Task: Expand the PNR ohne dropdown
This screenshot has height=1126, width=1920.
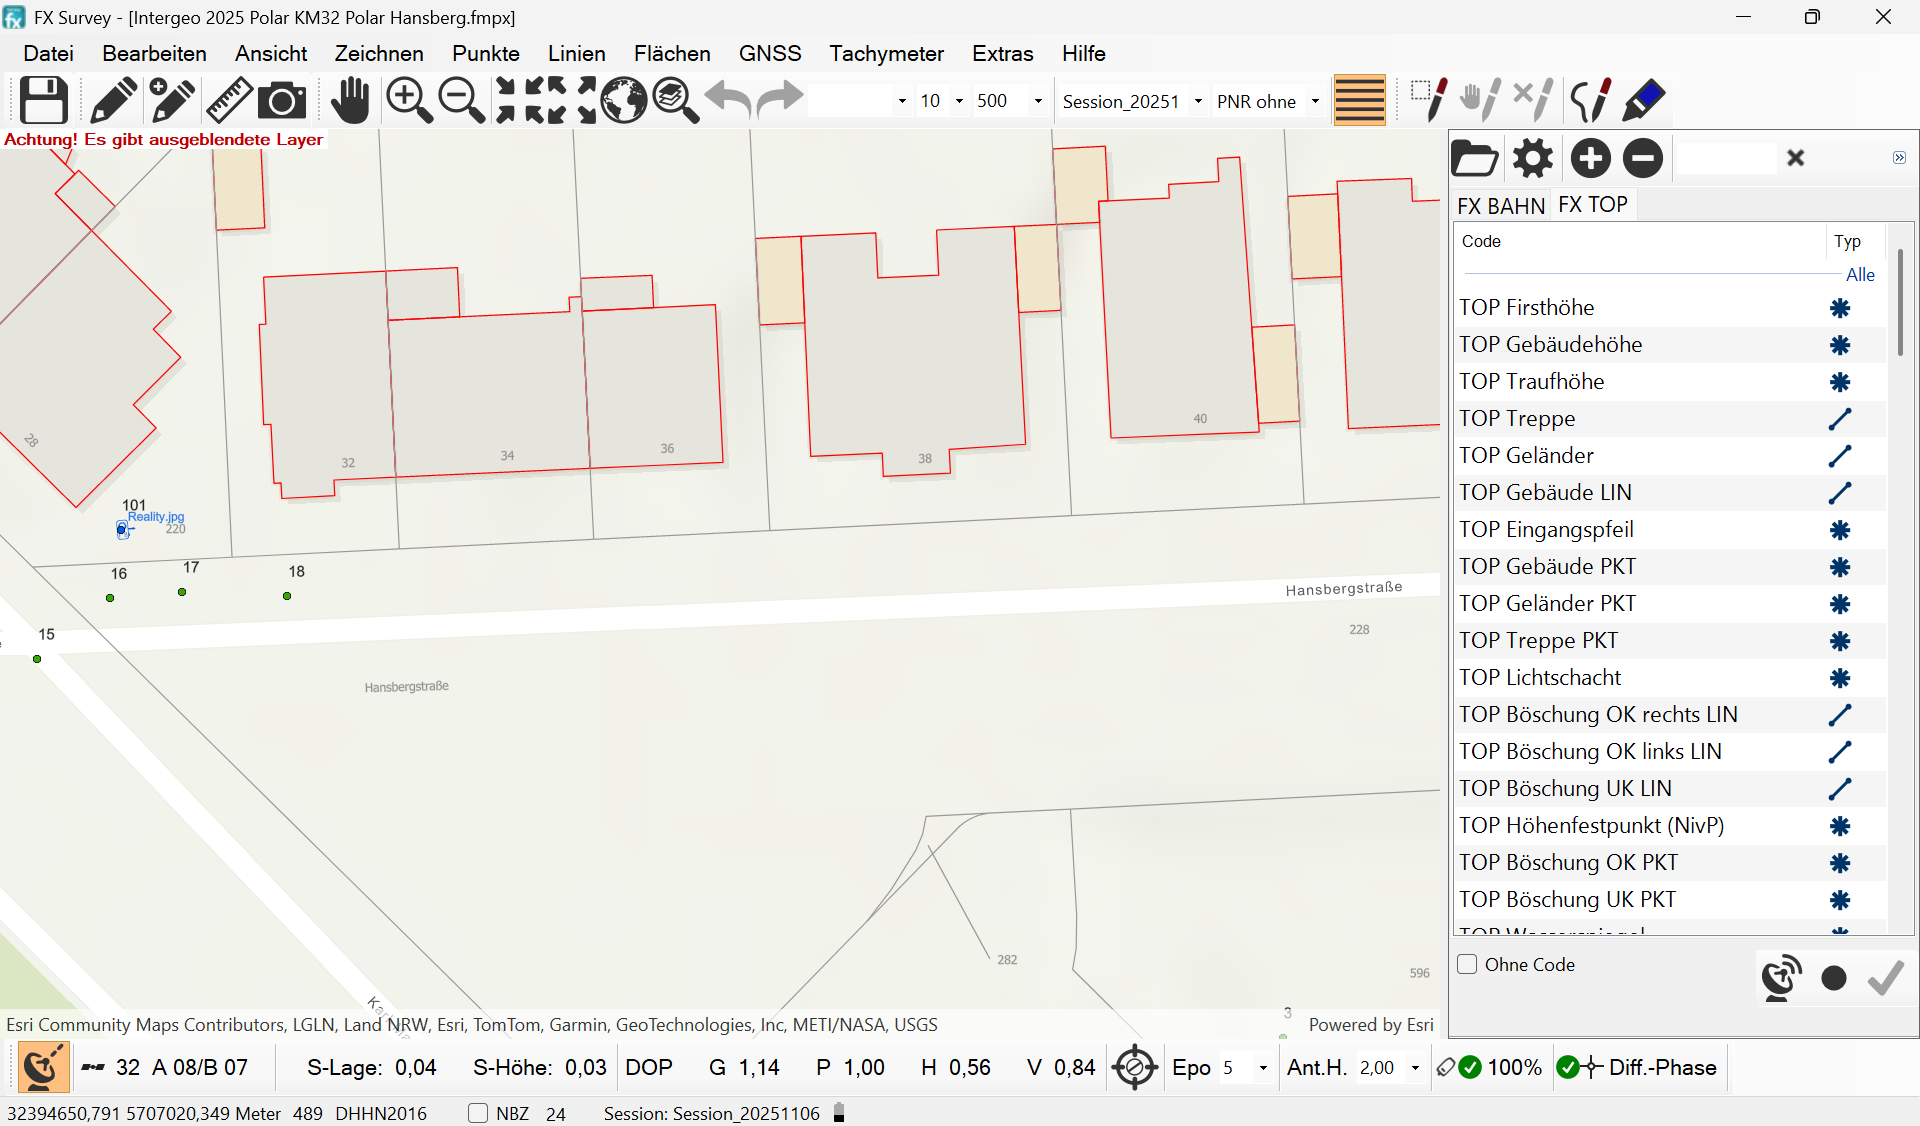Action: click(x=1315, y=101)
